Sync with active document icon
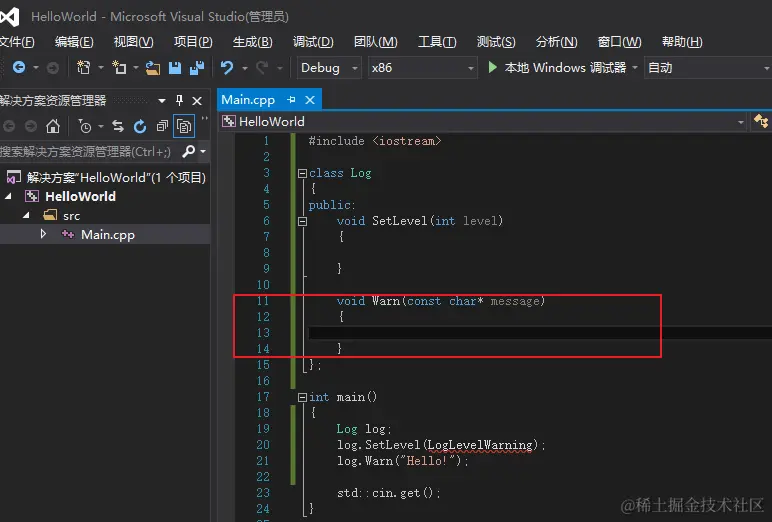The height and width of the screenshot is (522, 772). [118, 127]
